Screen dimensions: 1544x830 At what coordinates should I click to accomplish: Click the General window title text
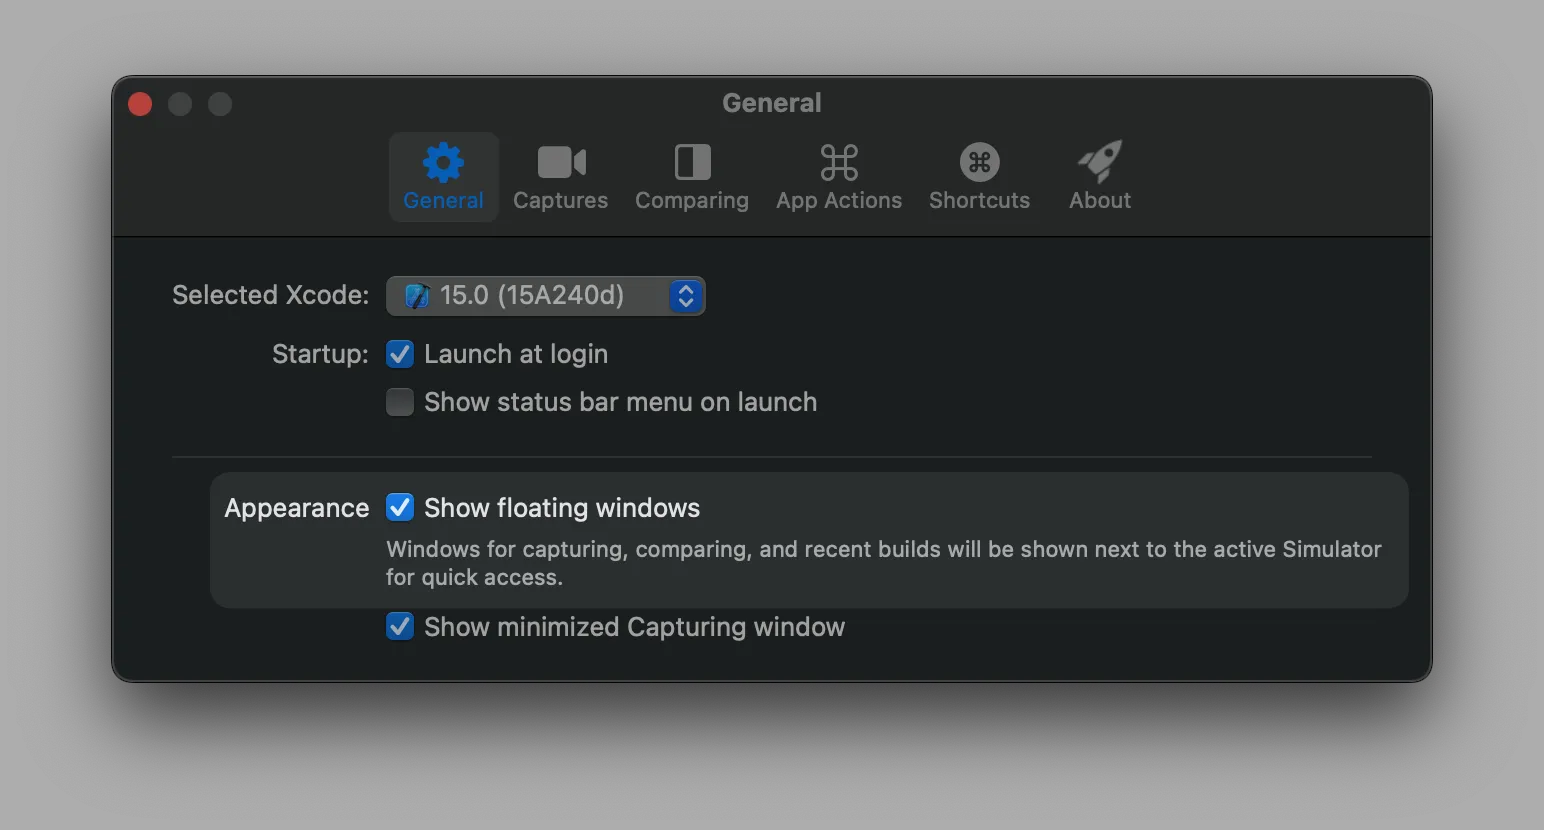pos(772,103)
